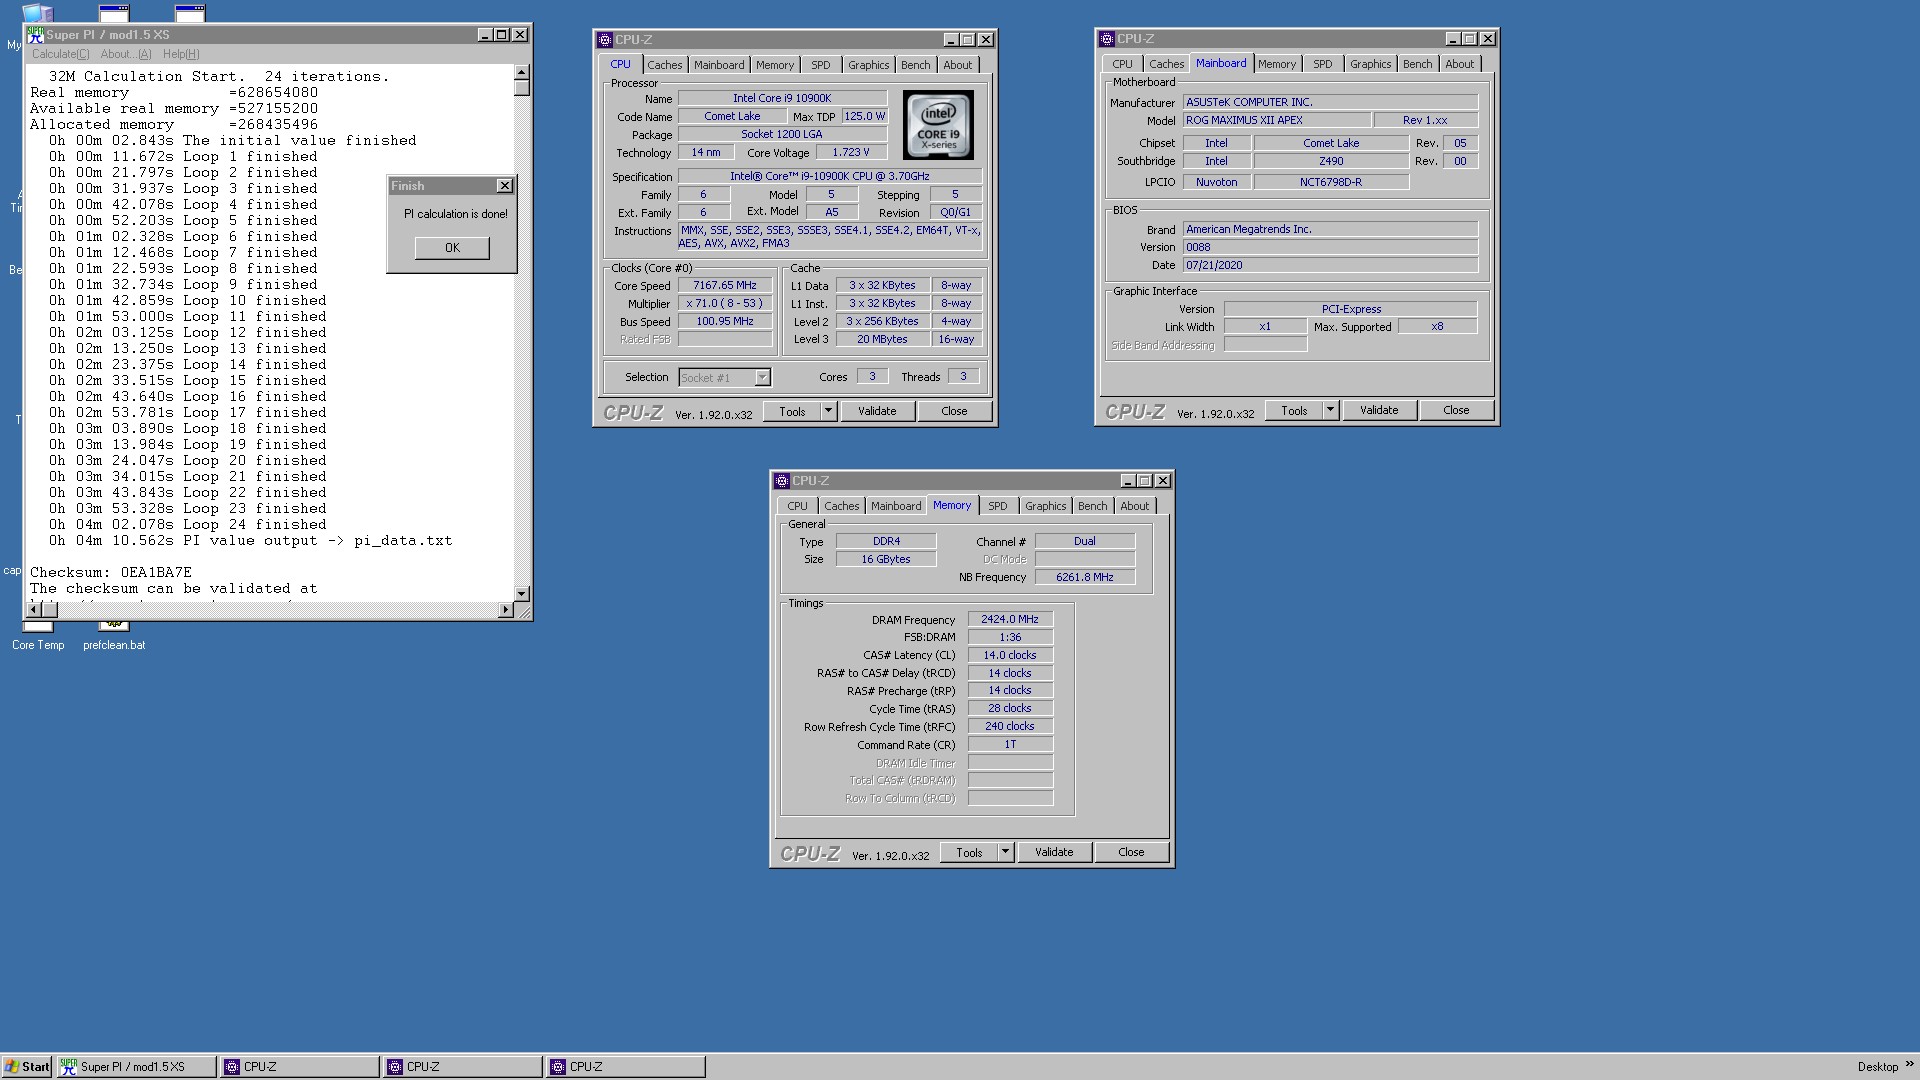The height and width of the screenshot is (1080, 1920).
Task: Minimize the Super PI window
Action: click(x=485, y=35)
